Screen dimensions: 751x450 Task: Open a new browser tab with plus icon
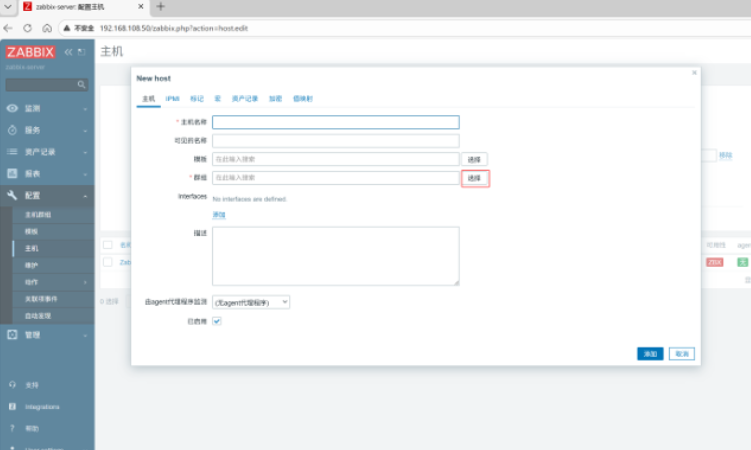(x=161, y=7)
